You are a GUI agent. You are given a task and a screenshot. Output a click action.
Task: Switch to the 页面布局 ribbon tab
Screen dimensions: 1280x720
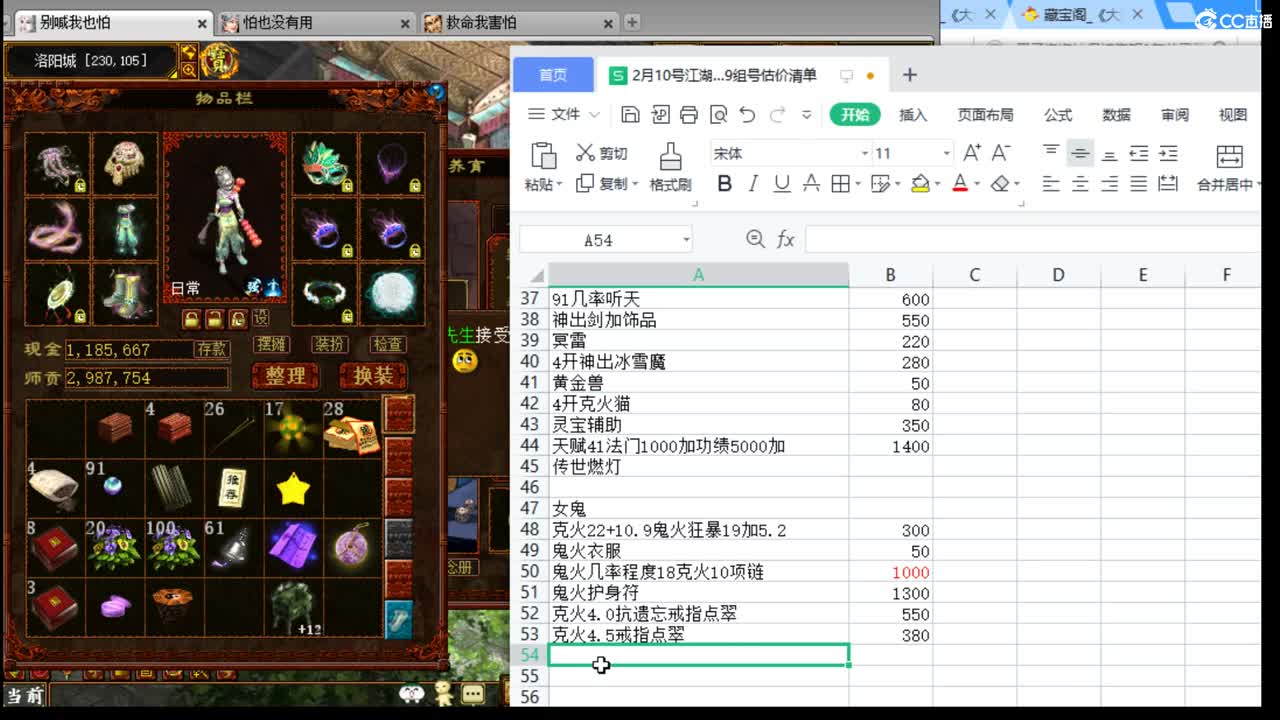click(x=985, y=115)
